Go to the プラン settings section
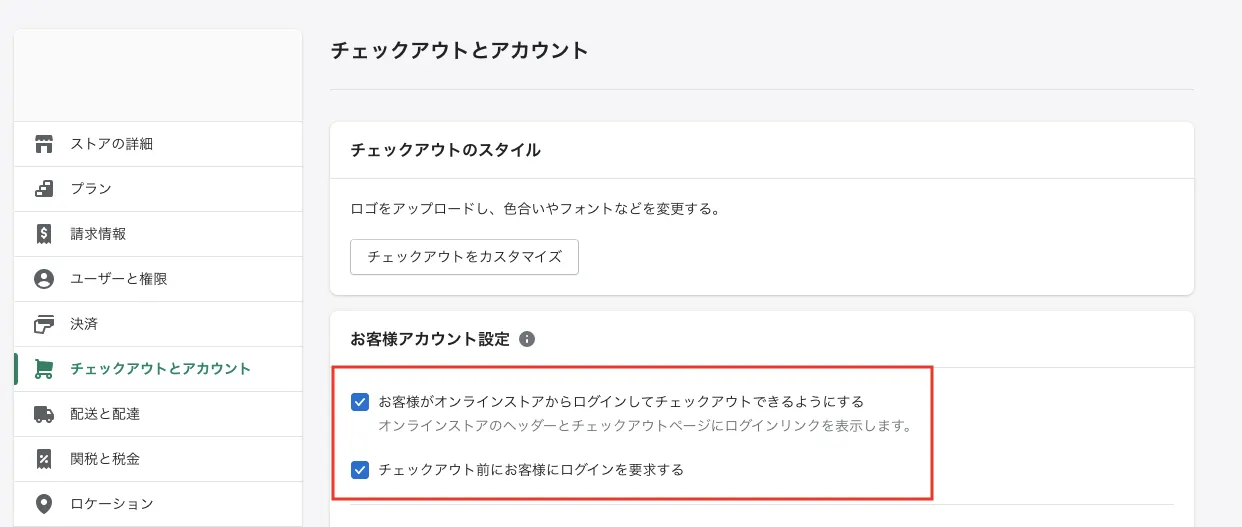Image resolution: width=1242 pixels, height=527 pixels. [91, 189]
